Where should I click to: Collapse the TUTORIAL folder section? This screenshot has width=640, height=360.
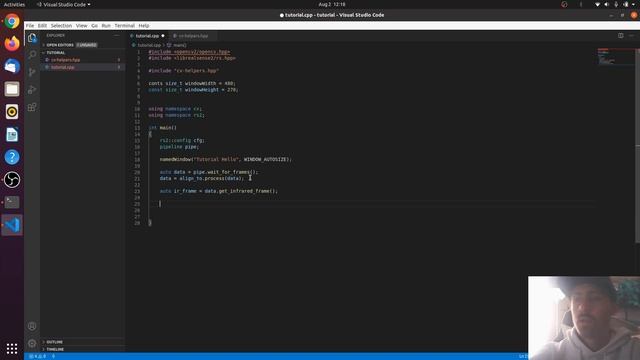coord(56,53)
